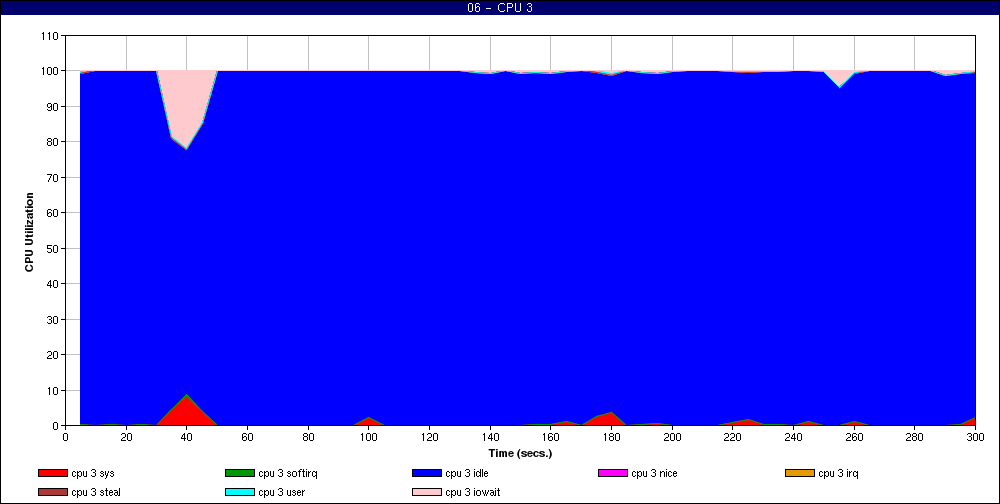Click the 'Time (secs.)' axis label
The image size is (1000, 504).
[520, 454]
